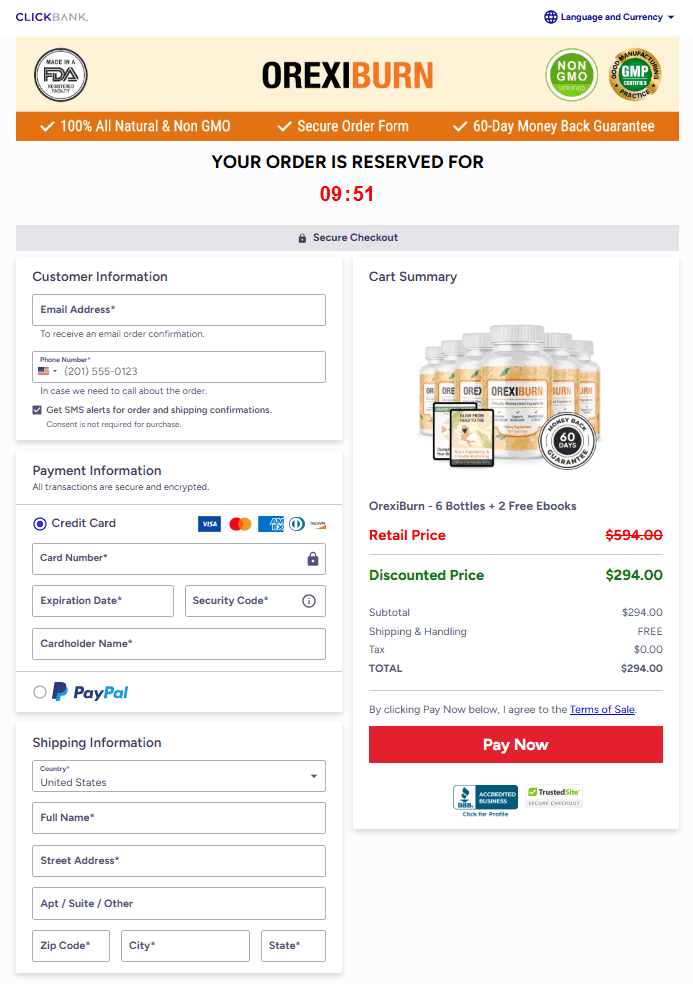Uncheck the SMS alerts checkbox

(x=37, y=410)
